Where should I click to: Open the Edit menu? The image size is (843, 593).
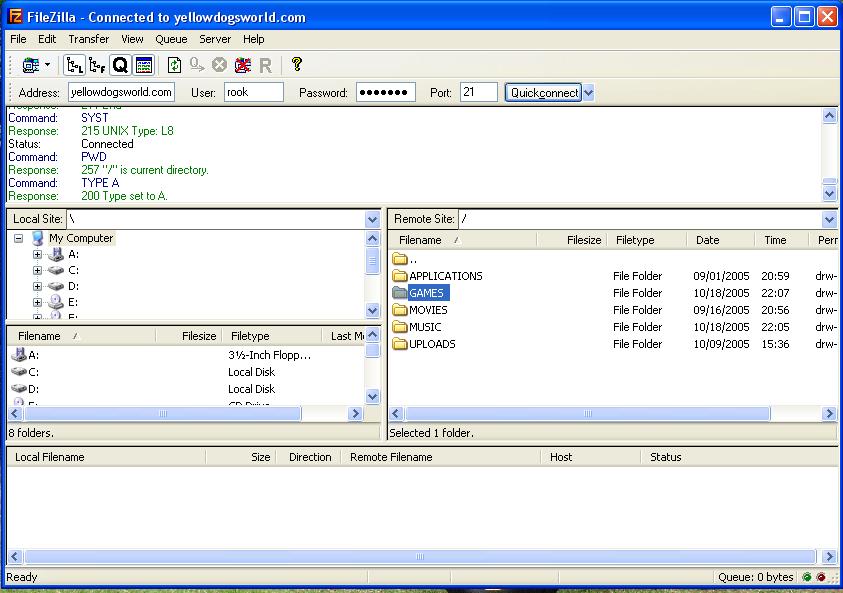pos(47,39)
